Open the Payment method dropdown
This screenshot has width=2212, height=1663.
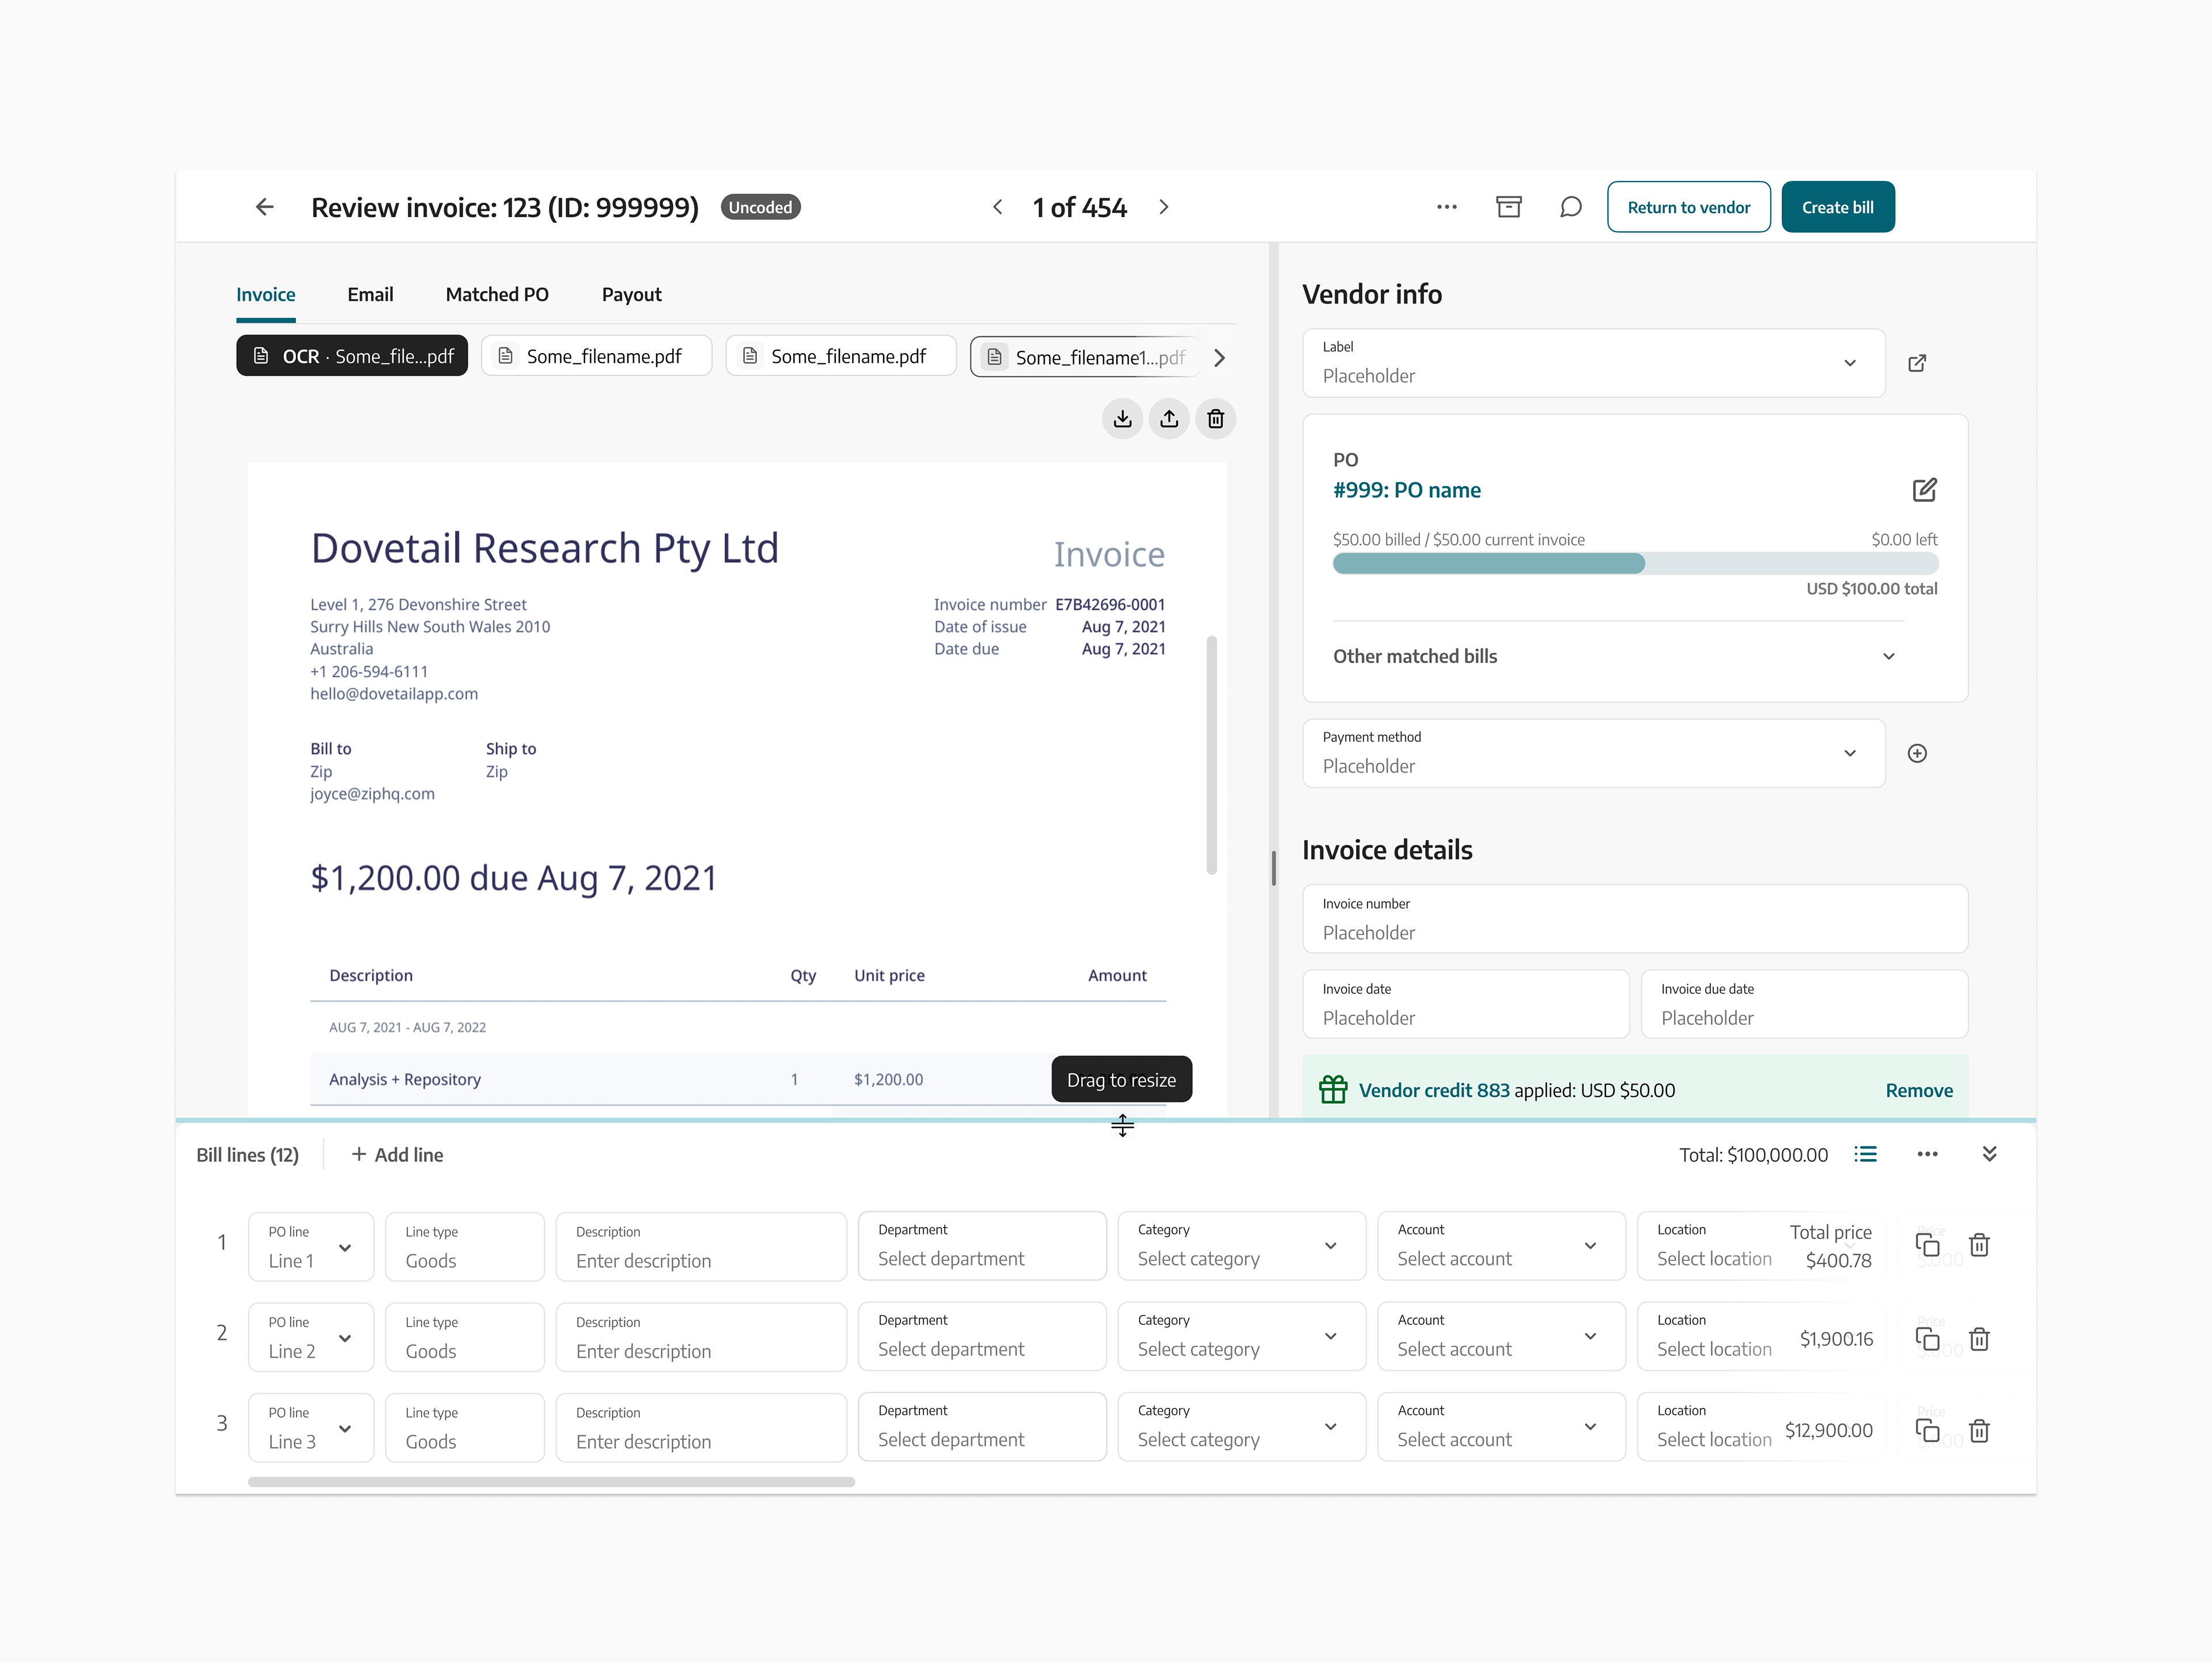tap(1594, 753)
